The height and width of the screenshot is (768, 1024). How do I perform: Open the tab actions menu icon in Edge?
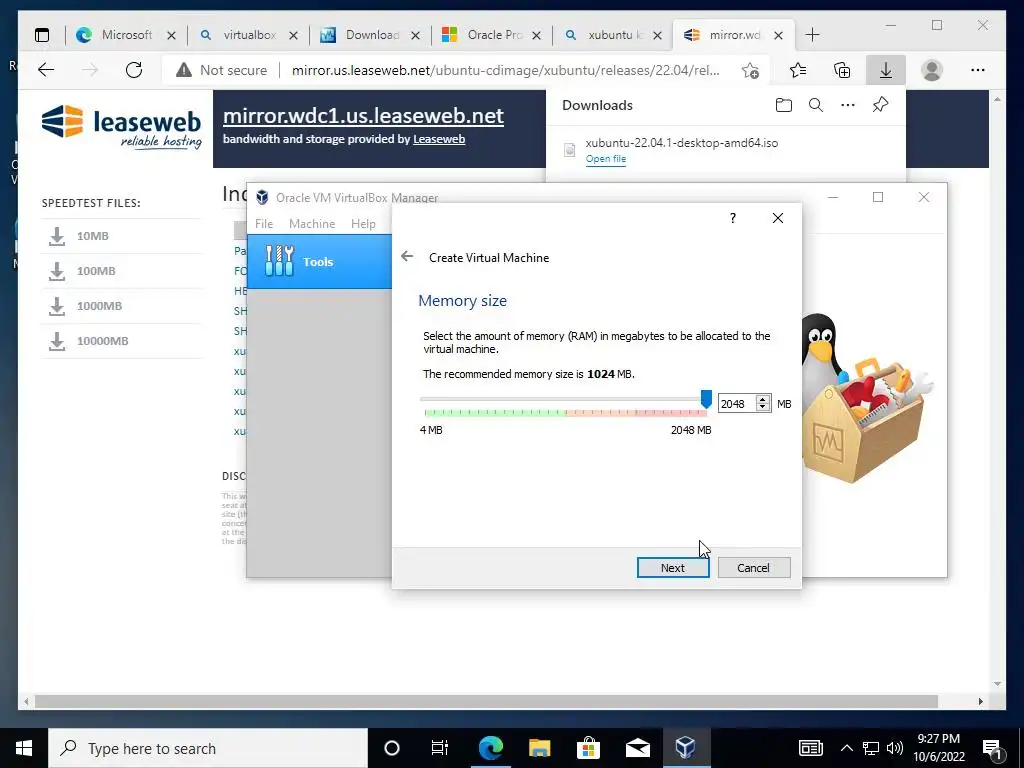42,35
